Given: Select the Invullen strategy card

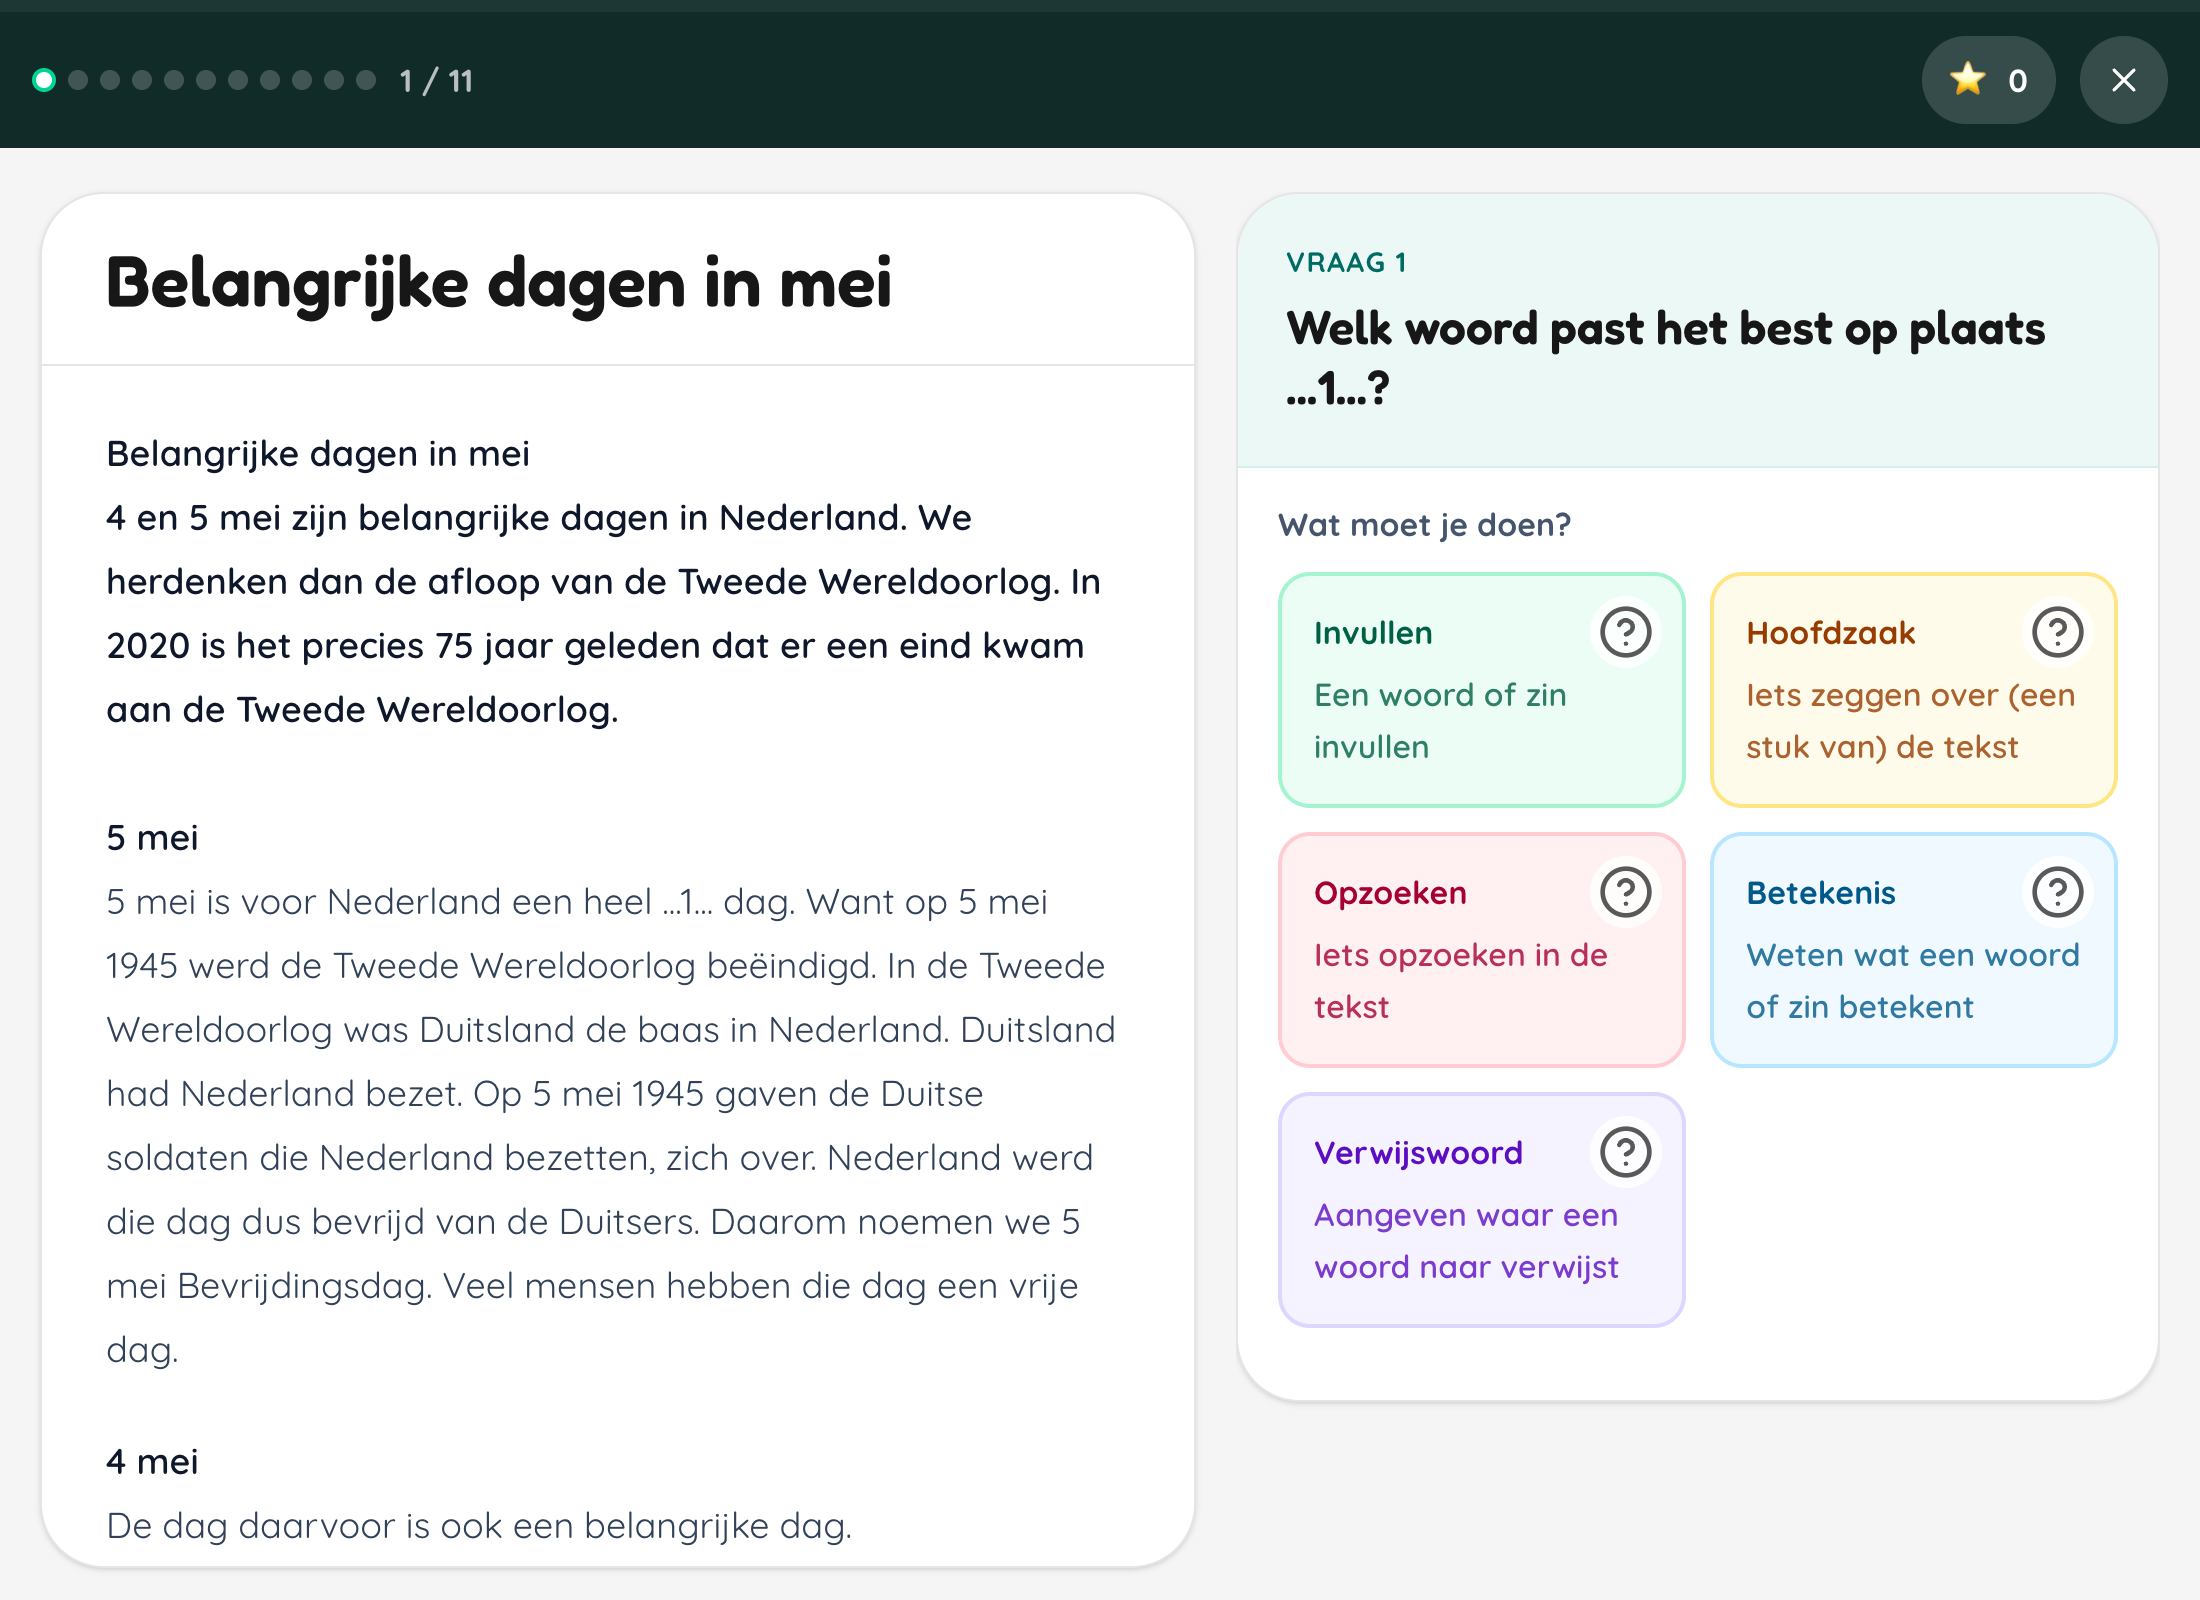Looking at the screenshot, I should 1481,690.
